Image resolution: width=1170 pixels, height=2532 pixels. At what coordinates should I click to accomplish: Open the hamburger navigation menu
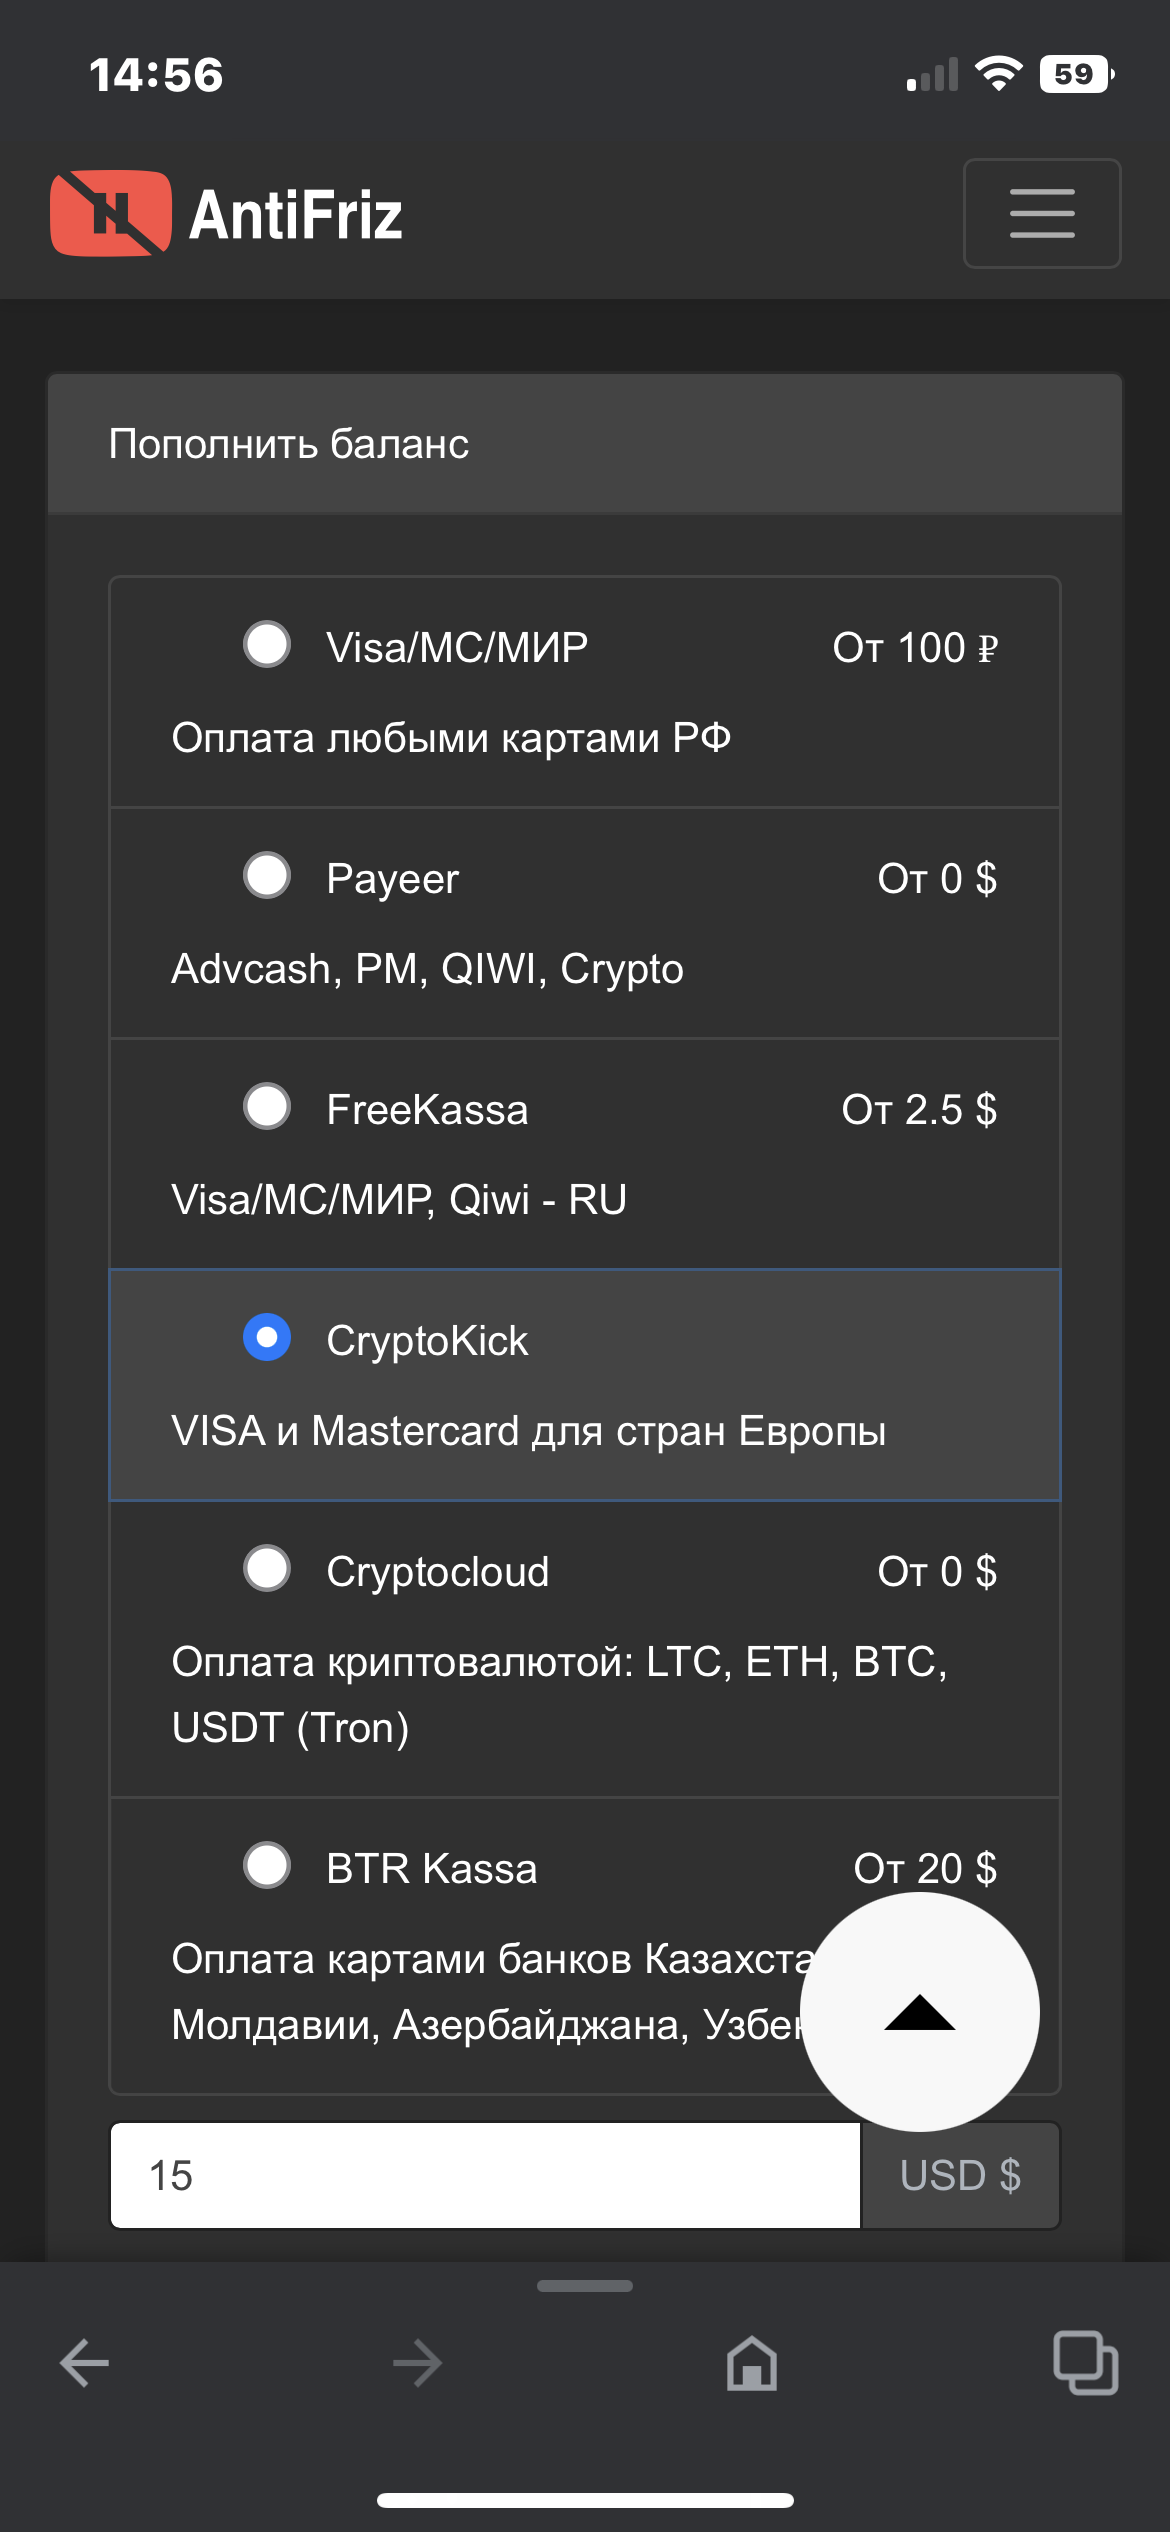1041,213
